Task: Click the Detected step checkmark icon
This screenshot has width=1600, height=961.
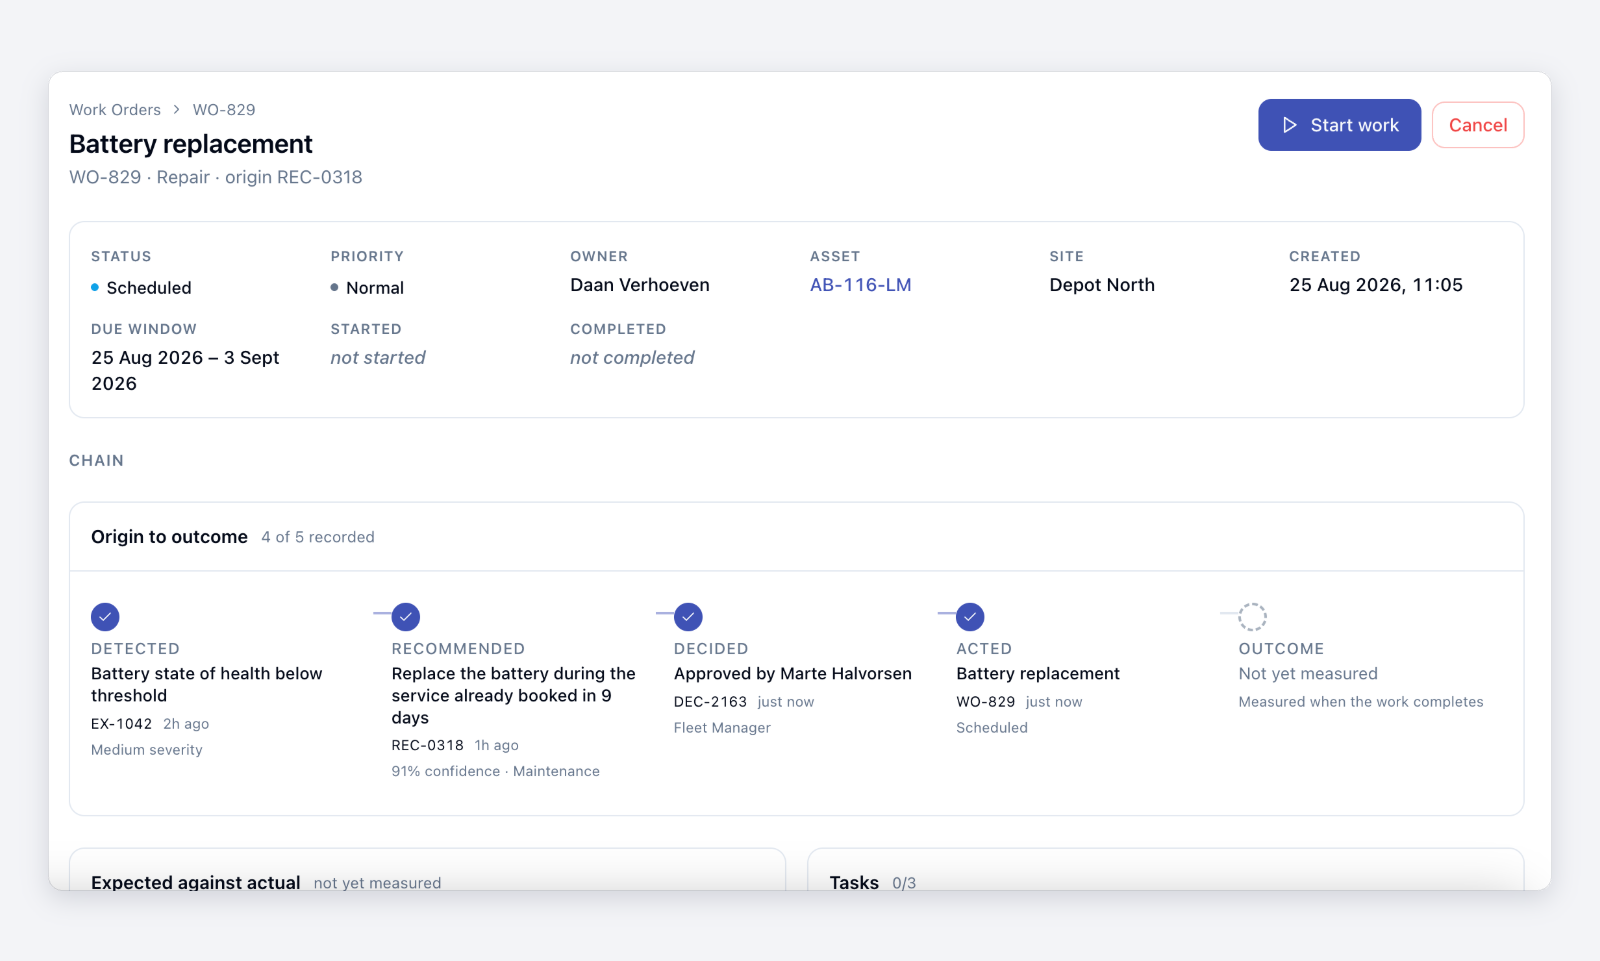Action: [105, 617]
